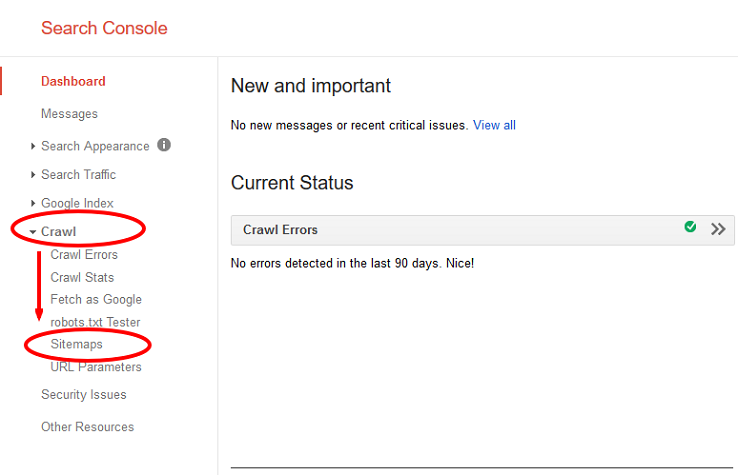Select Crawl Stats in sidebar
The height and width of the screenshot is (475, 738).
point(82,277)
